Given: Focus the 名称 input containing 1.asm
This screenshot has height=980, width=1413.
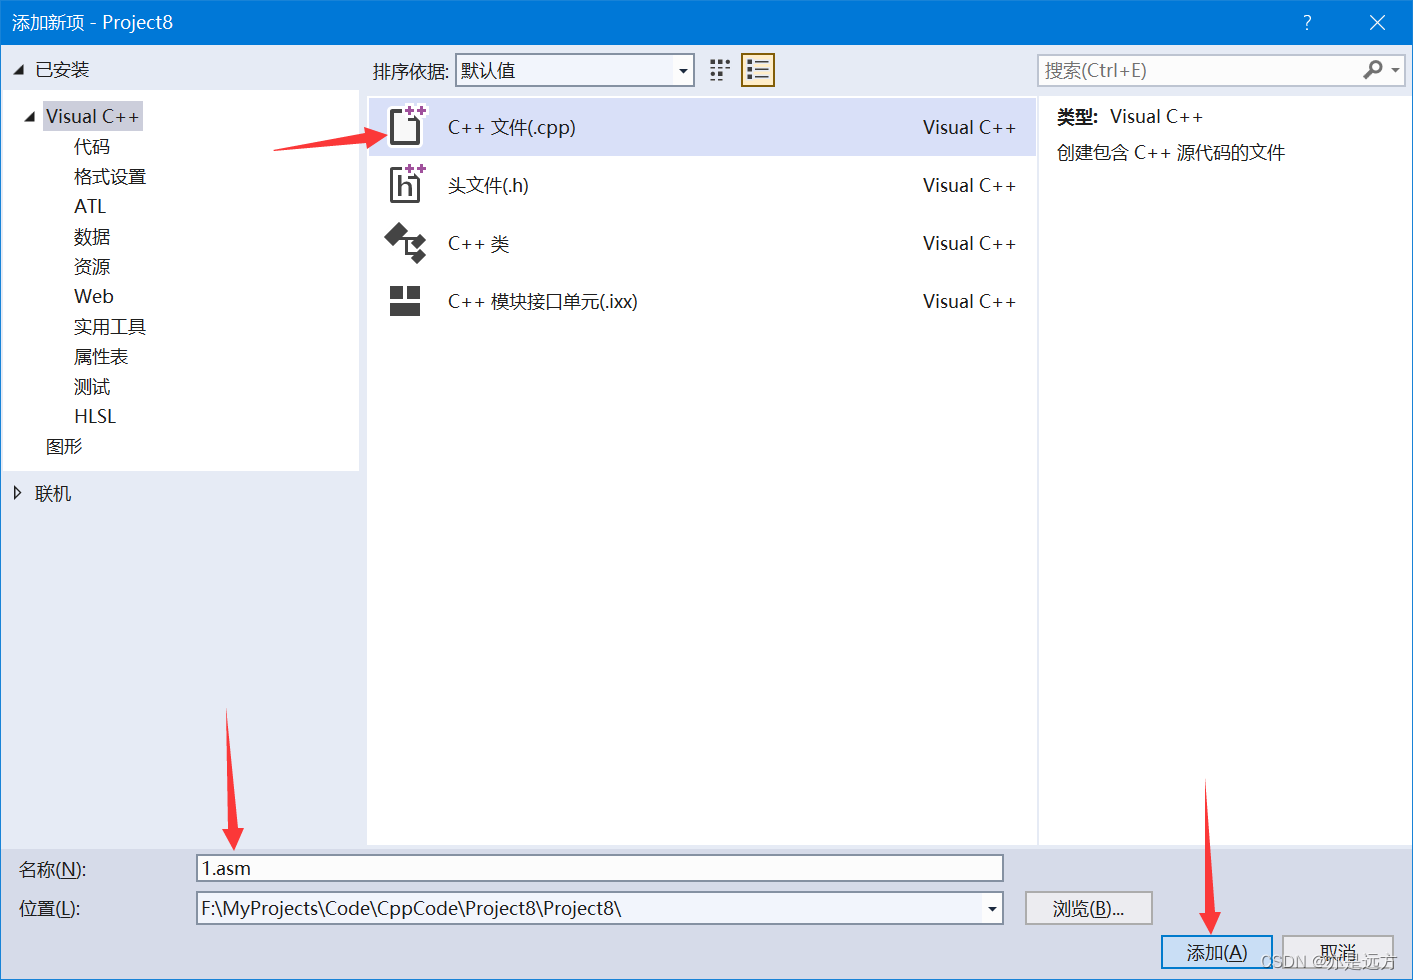Looking at the screenshot, I should (x=600, y=868).
